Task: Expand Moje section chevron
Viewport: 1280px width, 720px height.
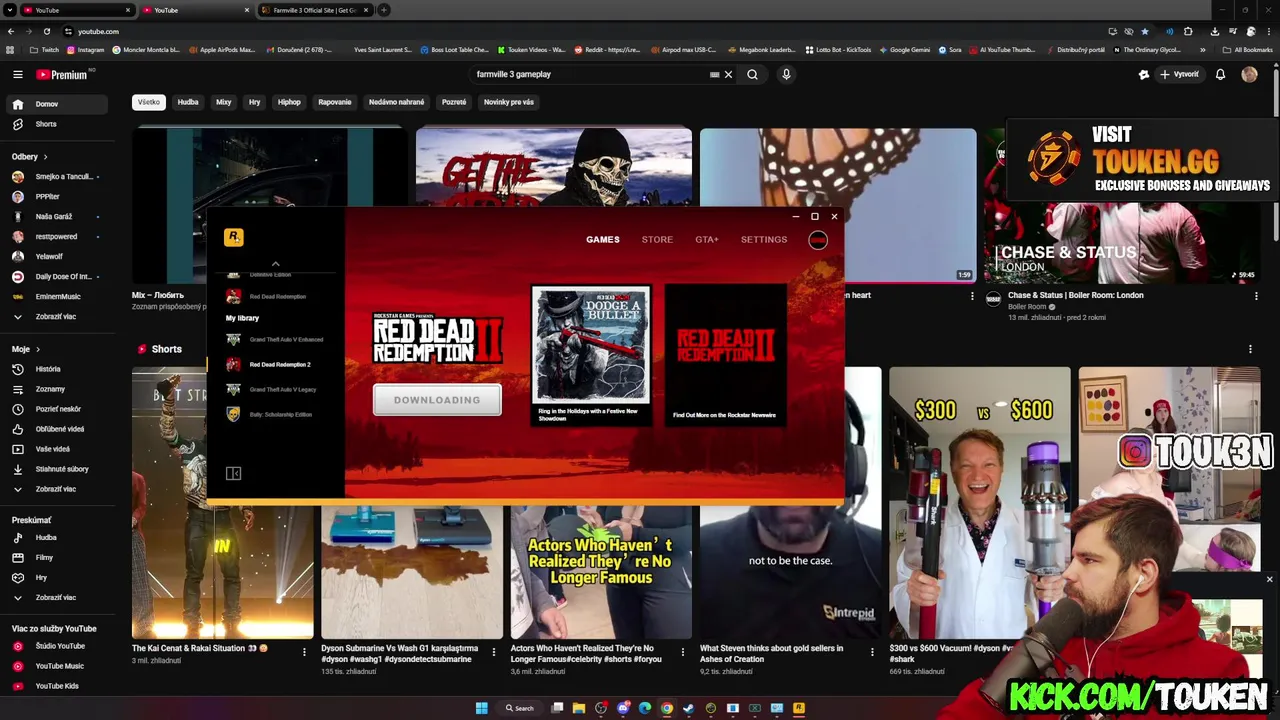Action: pos(38,350)
